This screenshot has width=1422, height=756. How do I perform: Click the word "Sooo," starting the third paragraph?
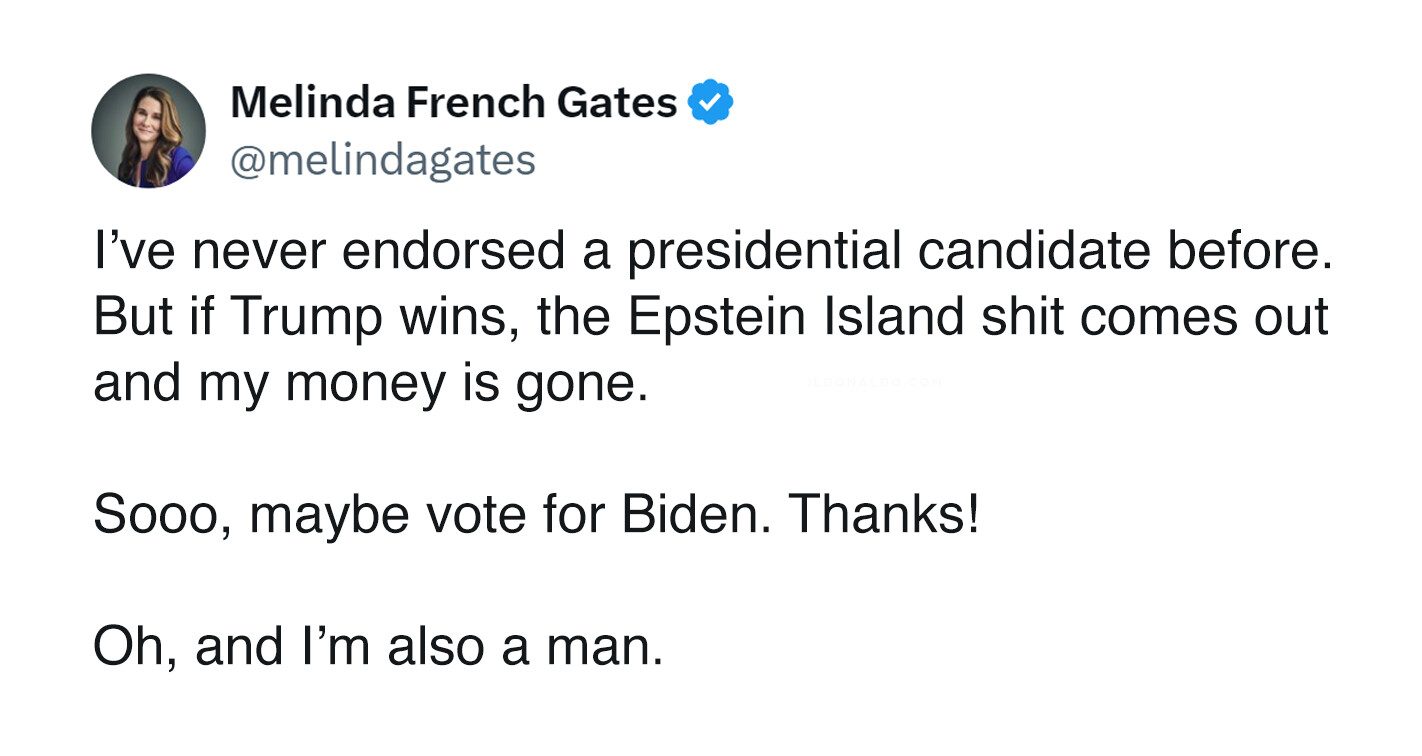click(163, 516)
